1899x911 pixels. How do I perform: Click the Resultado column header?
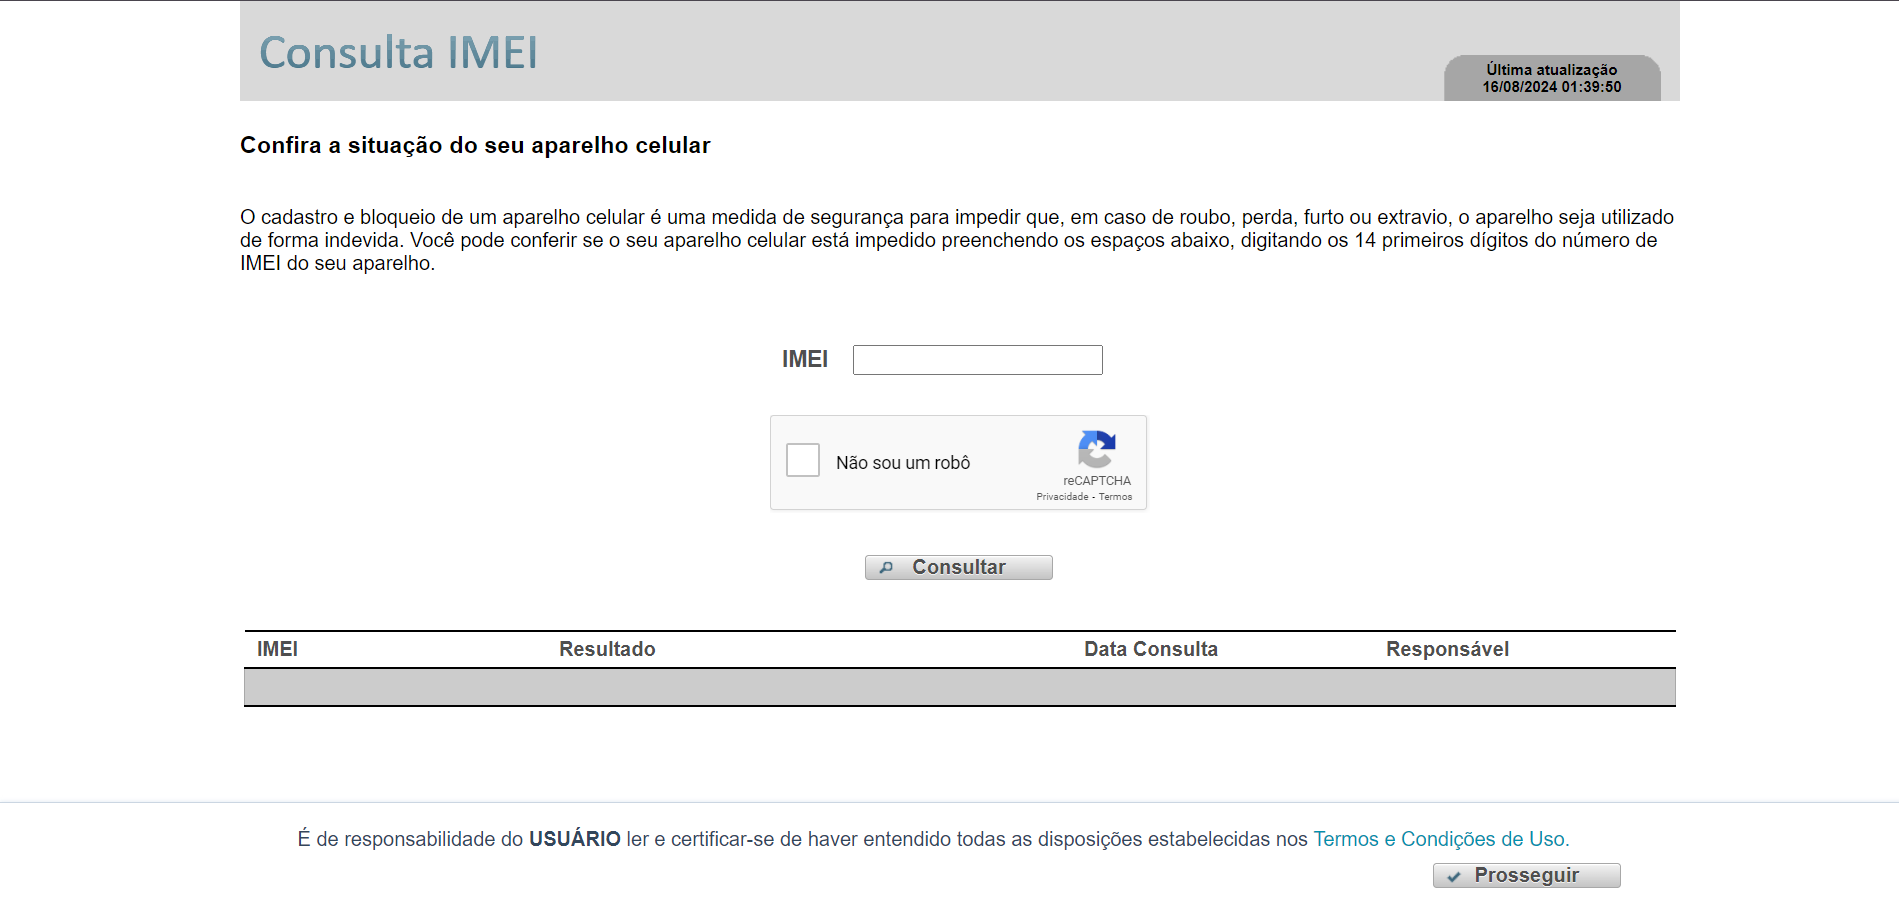point(607,649)
